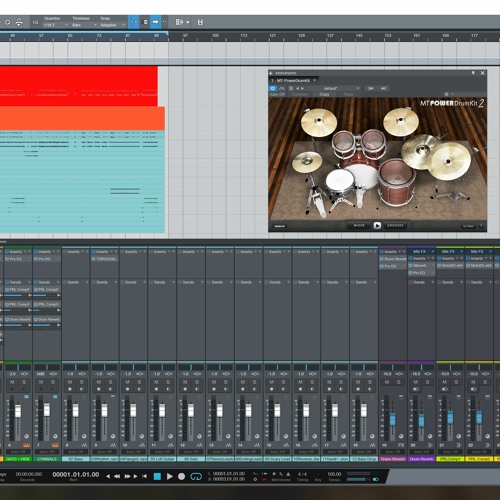Click the volume fader on channel 12
The height and width of the screenshot is (500, 500).
(x=191, y=411)
